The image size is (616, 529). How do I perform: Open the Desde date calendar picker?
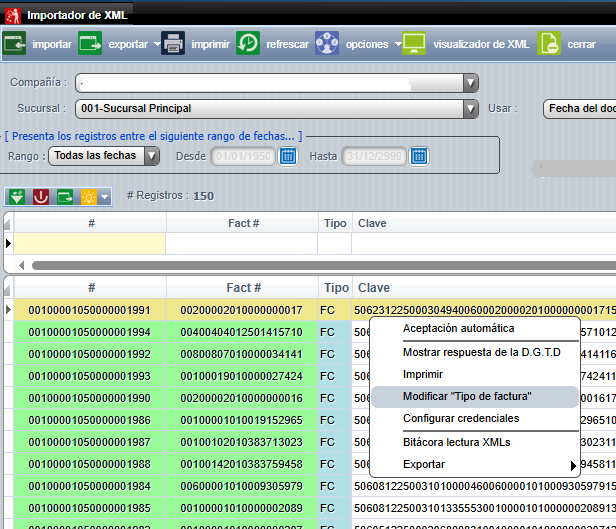288,155
